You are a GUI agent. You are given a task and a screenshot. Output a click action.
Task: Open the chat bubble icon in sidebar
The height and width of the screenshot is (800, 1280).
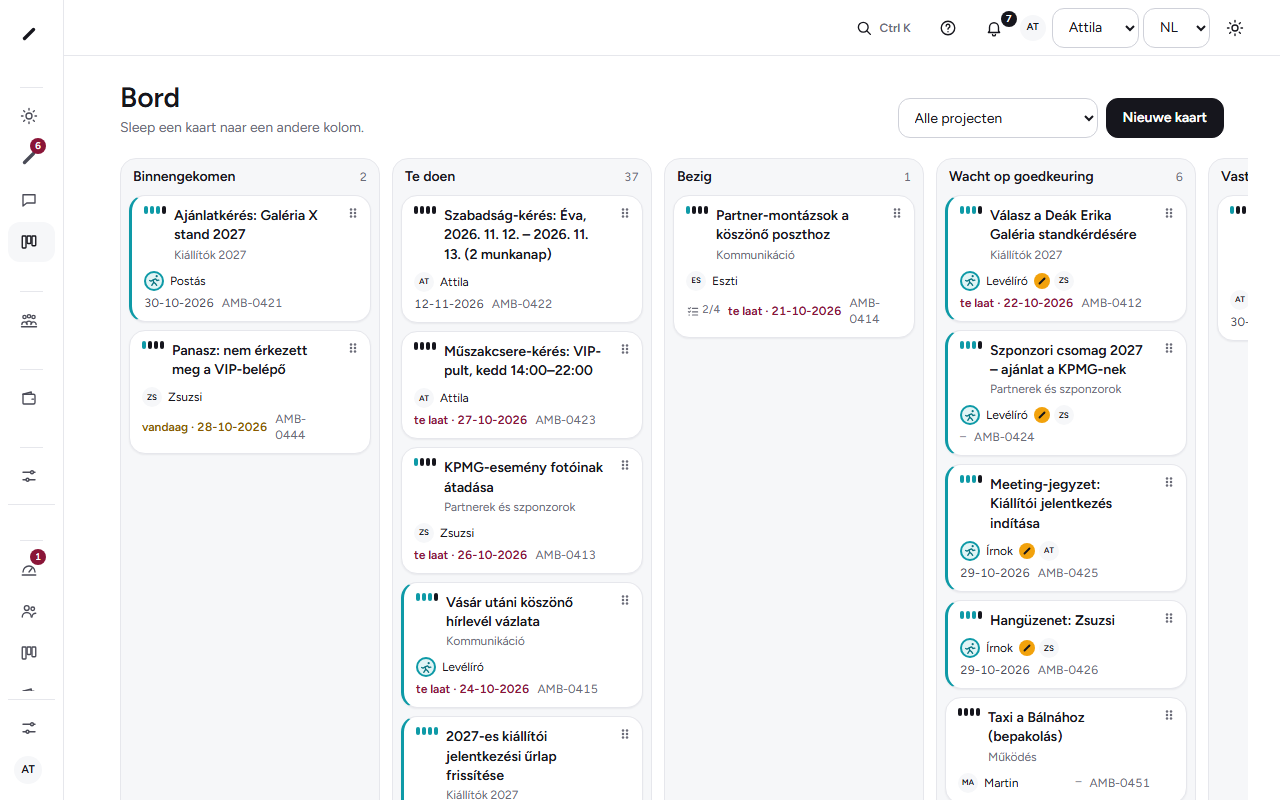click(29, 200)
